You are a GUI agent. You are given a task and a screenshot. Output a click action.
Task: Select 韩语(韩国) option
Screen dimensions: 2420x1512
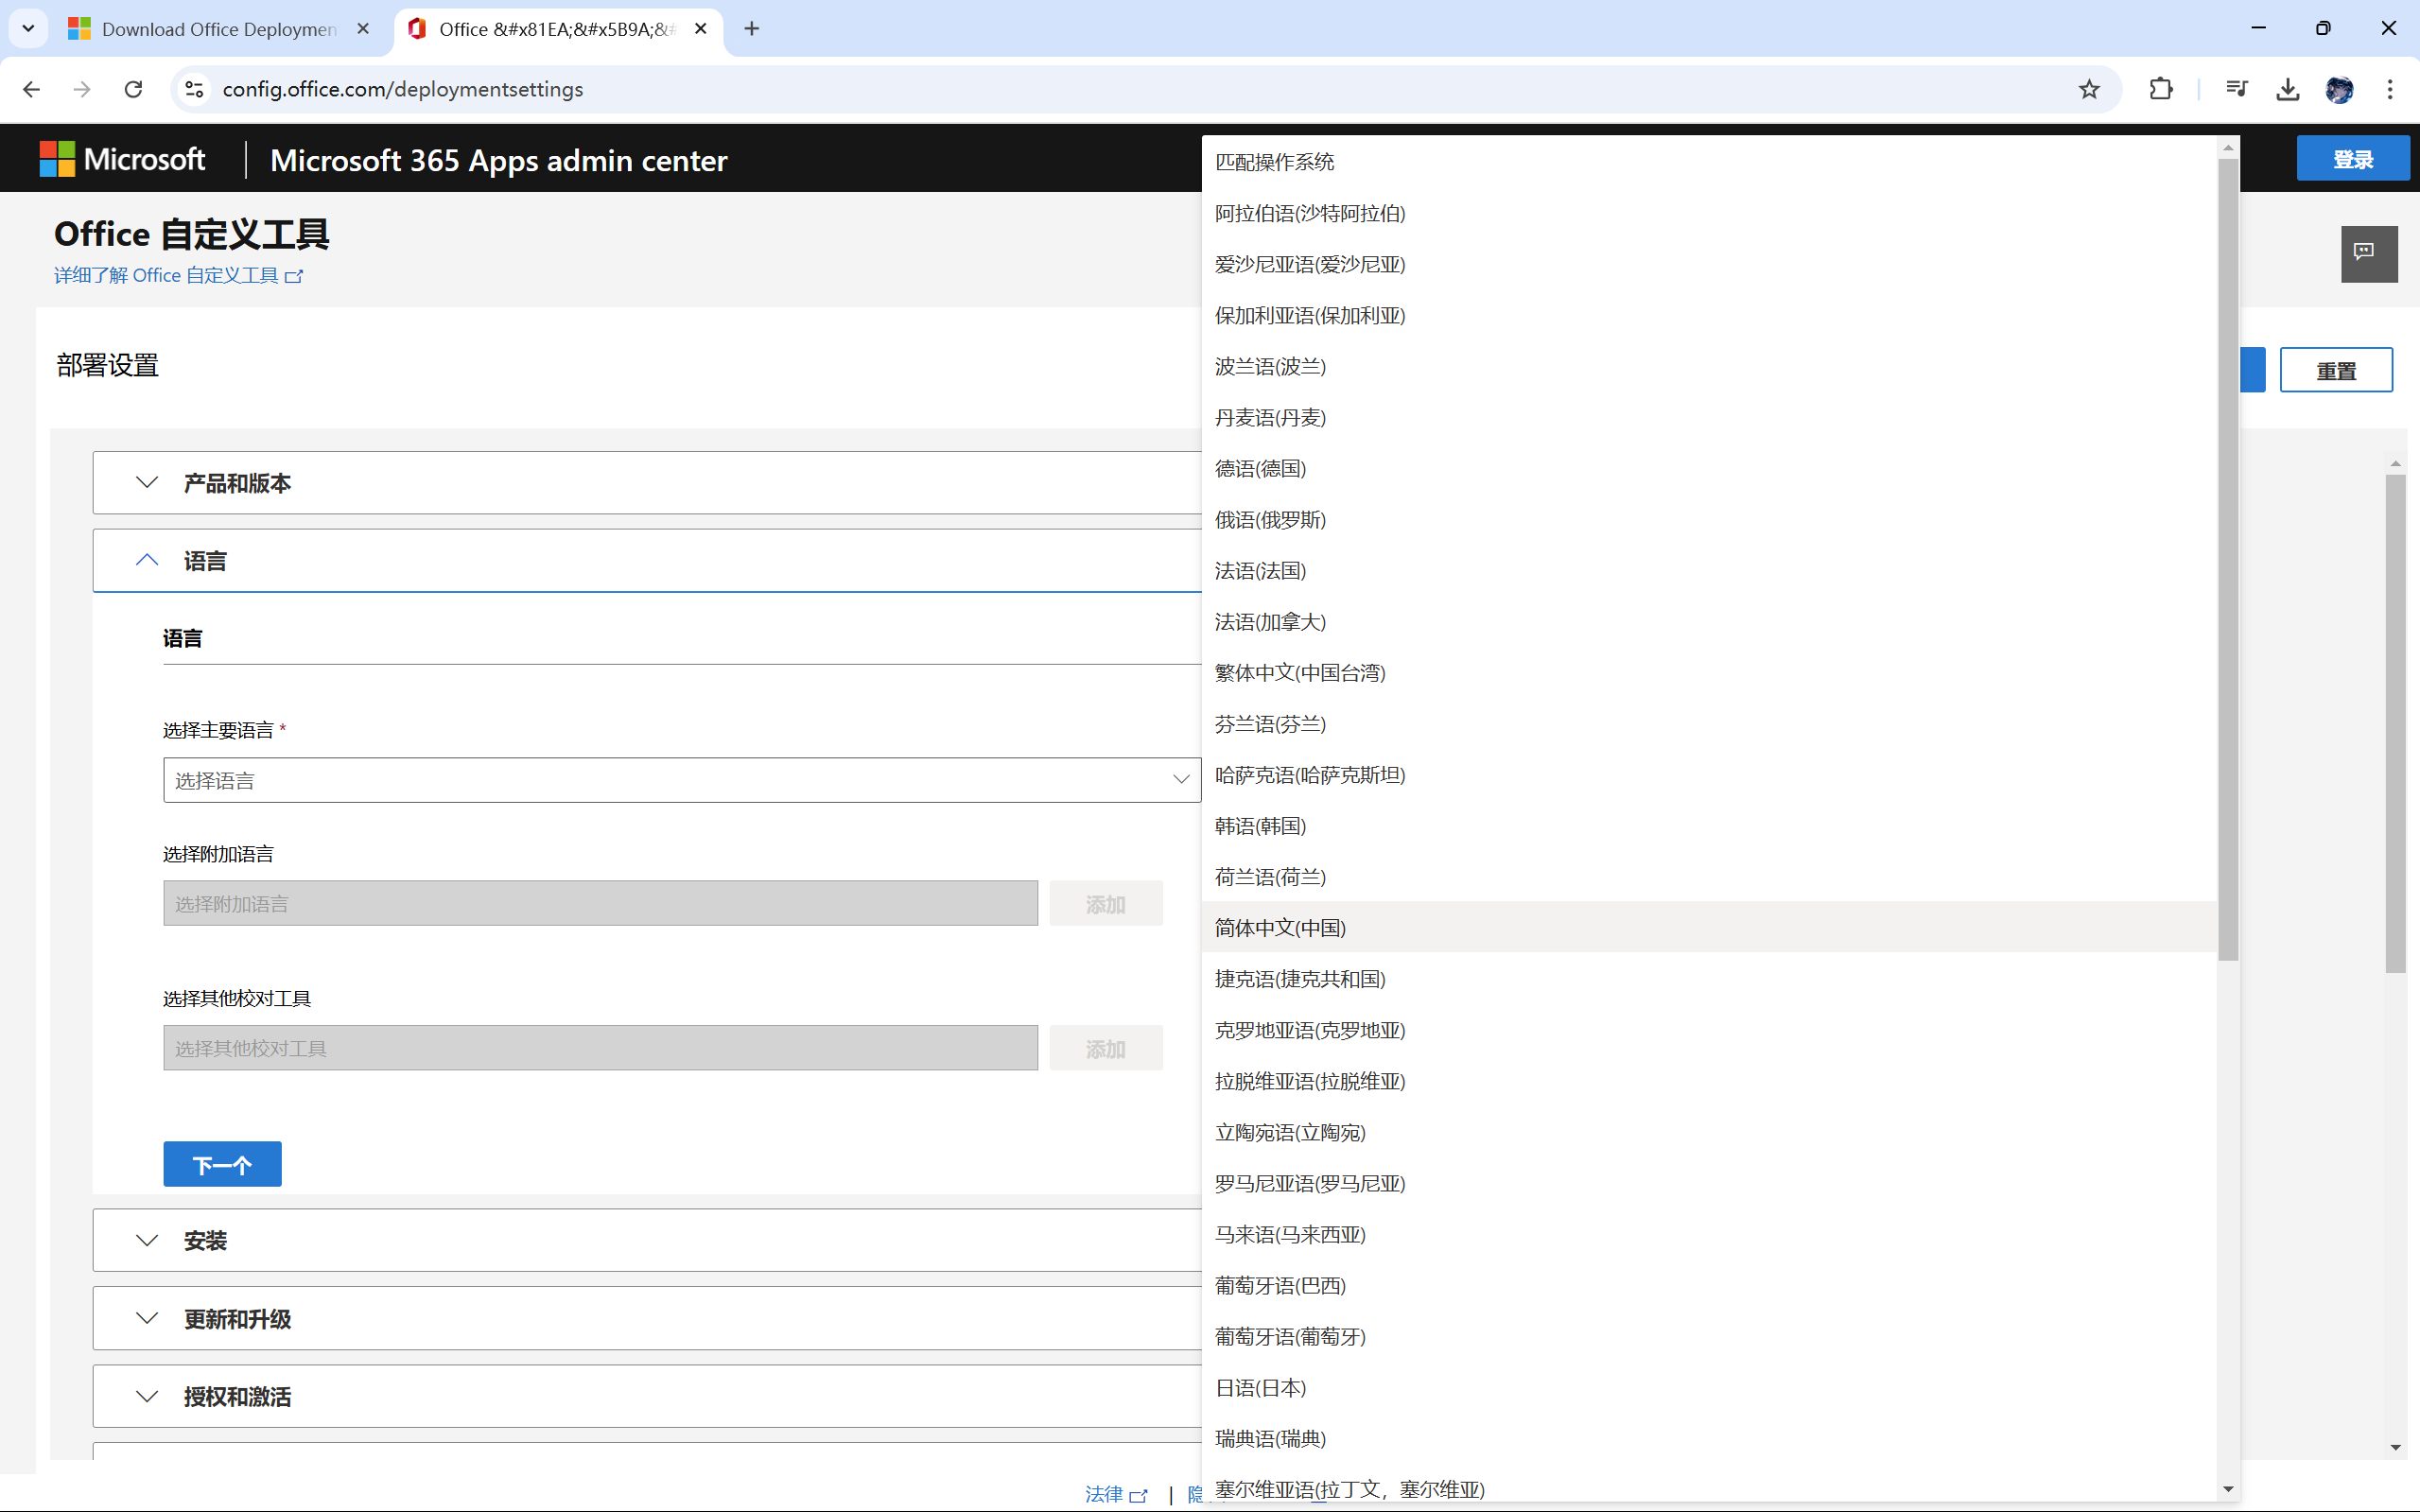point(1709,825)
